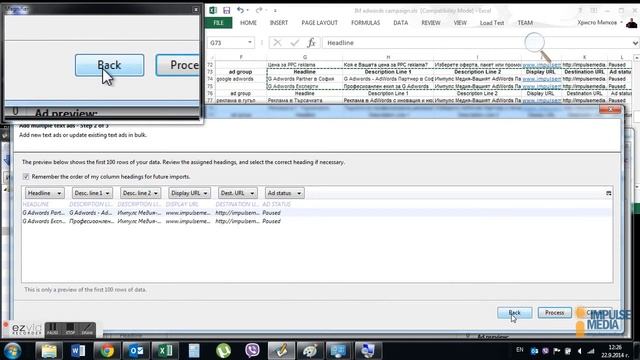Toggle Remember the order of column headings checkbox
The height and width of the screenshot is (360, 640).
(x=26, y=177)
